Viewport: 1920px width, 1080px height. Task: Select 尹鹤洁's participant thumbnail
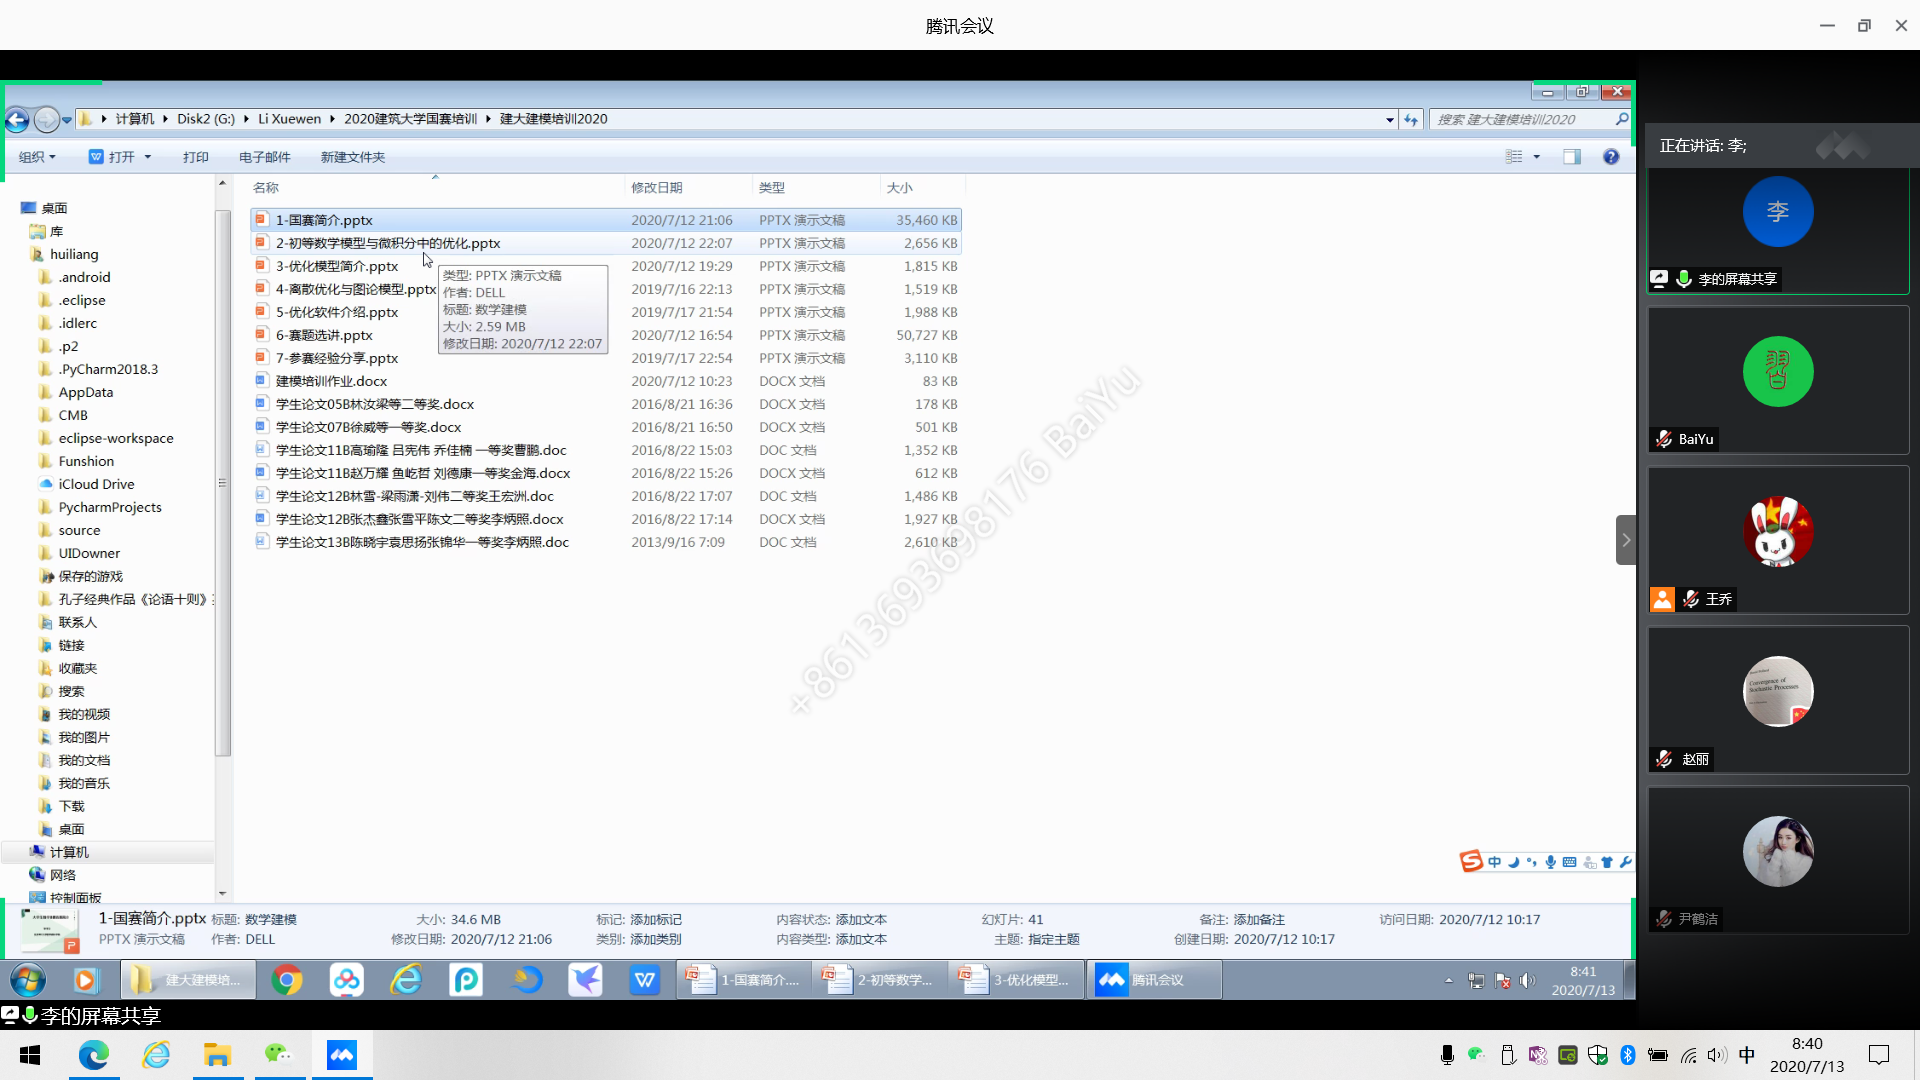(x=1777, y=852)
